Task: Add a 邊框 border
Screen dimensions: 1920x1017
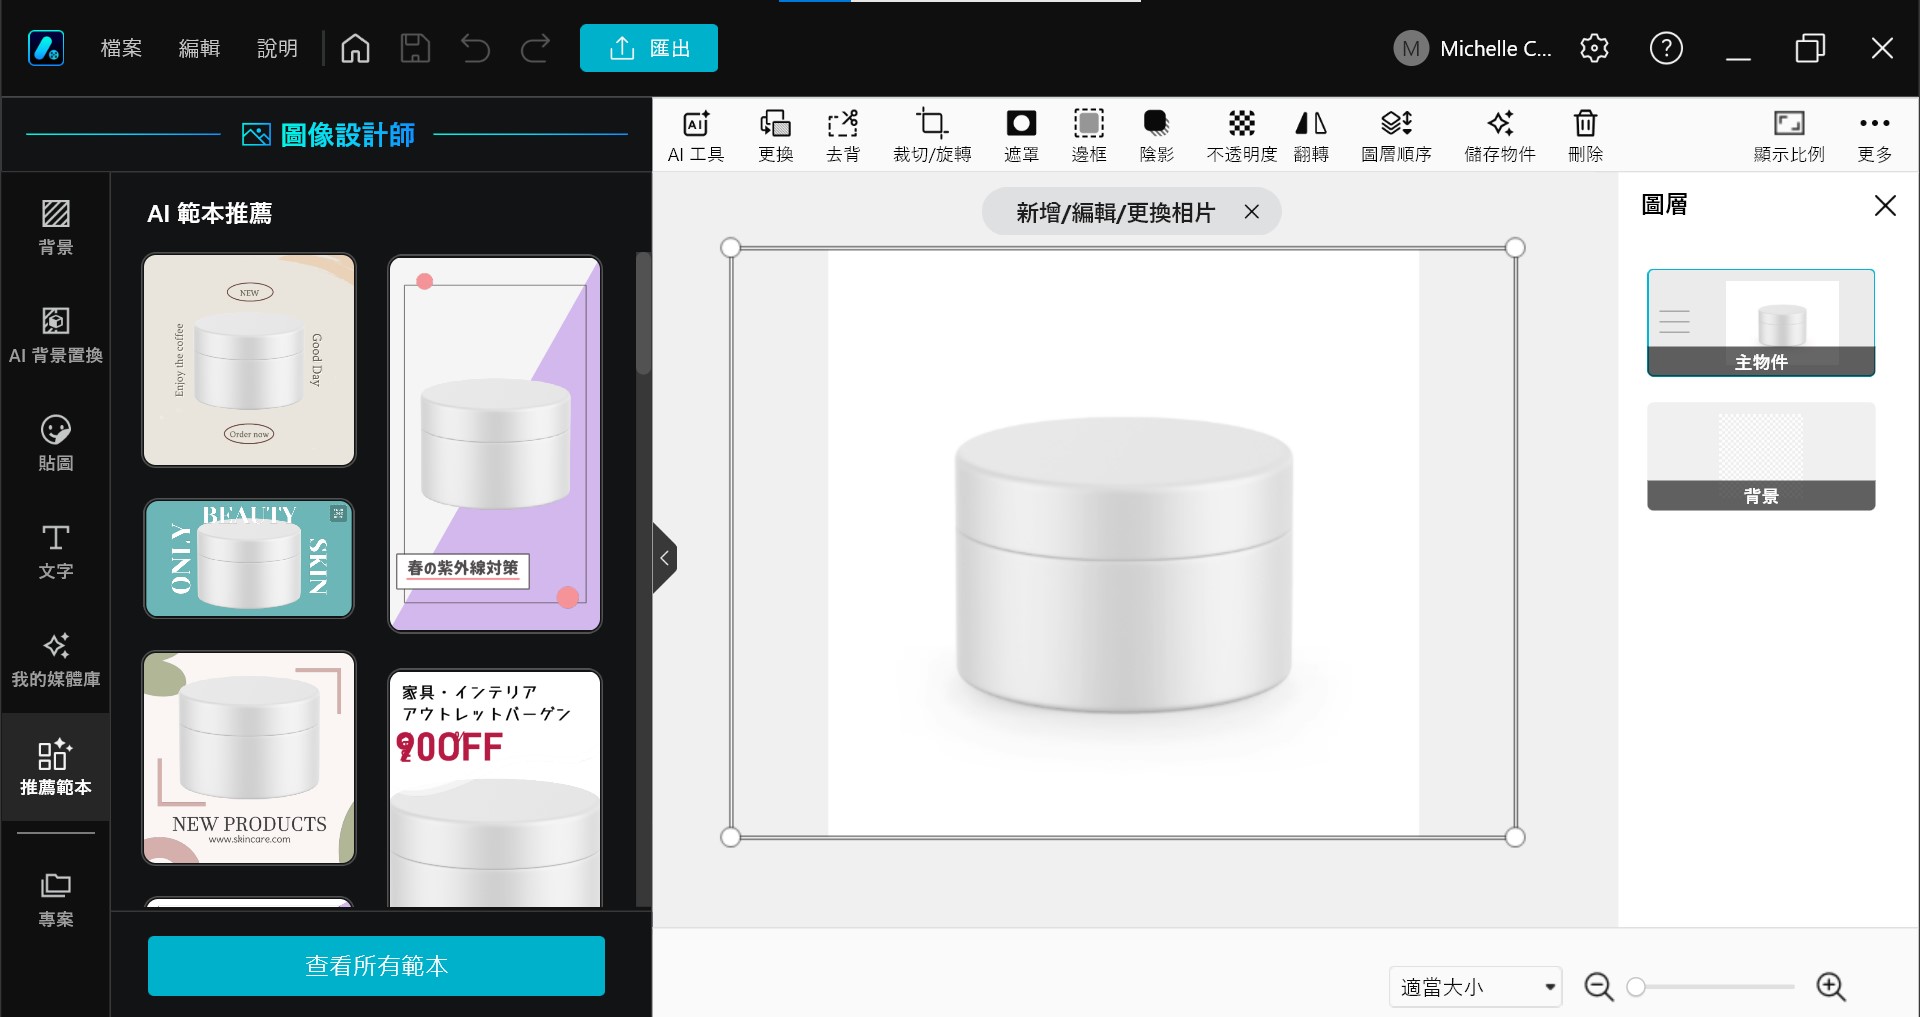Action: pyautogui.click(x=1089, y=136)
